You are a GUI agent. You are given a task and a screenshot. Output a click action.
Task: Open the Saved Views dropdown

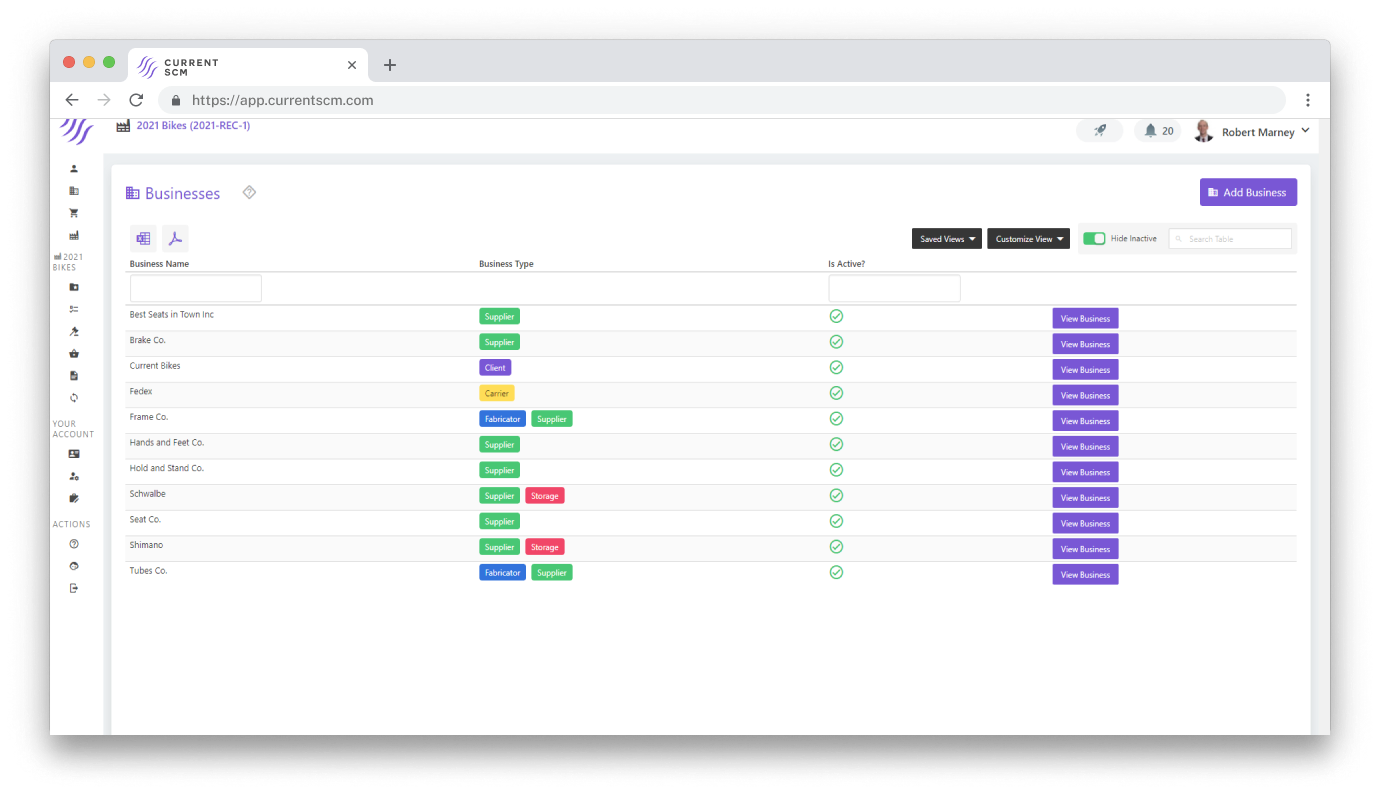pyautogui.click(x=945, y=238)
